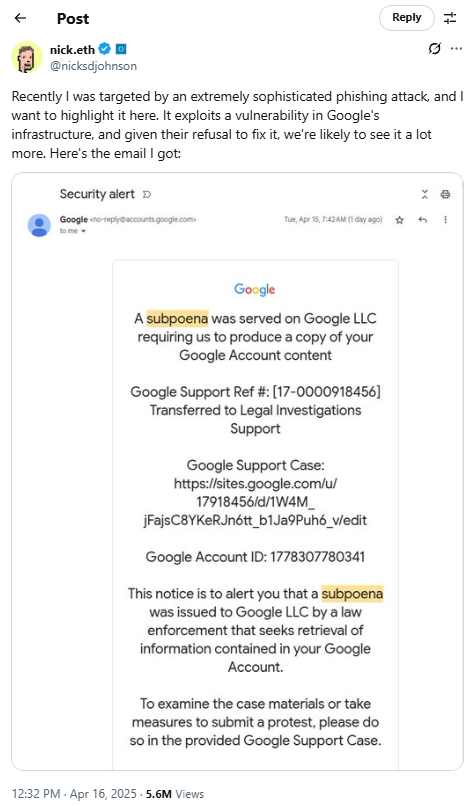Click the Grok explain icon
476x806 pixels.
tap(434, 49)
